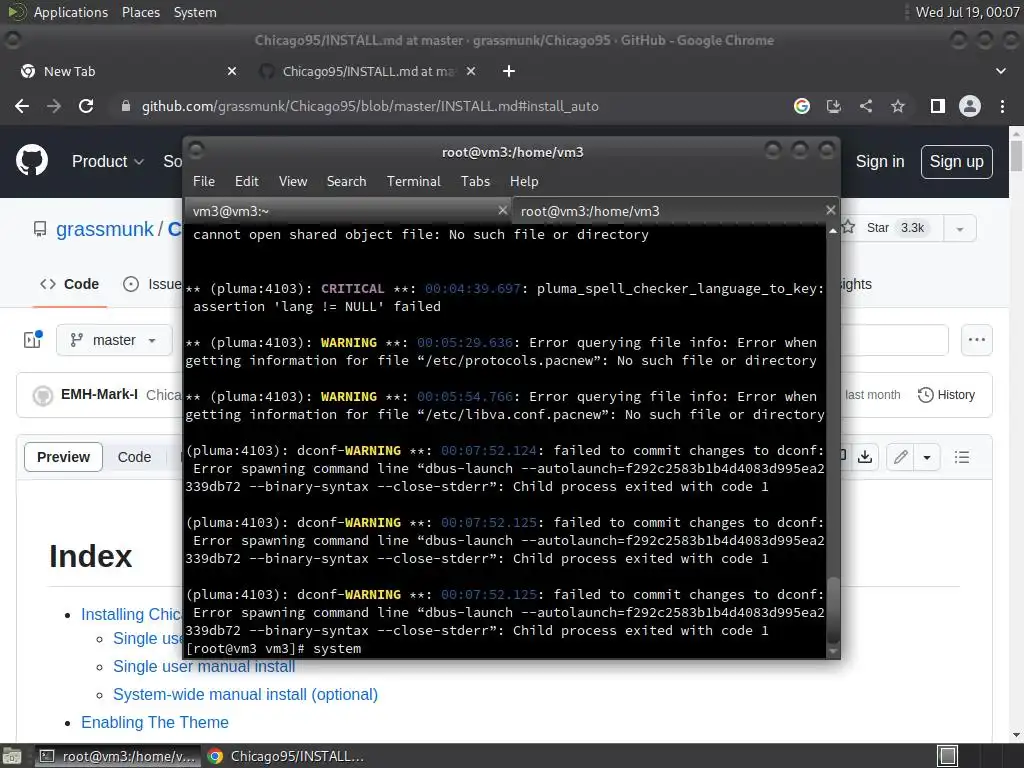Open the Issues tab icon
The height and width of the screenshot is (768, 1024).
click(131, 284)
